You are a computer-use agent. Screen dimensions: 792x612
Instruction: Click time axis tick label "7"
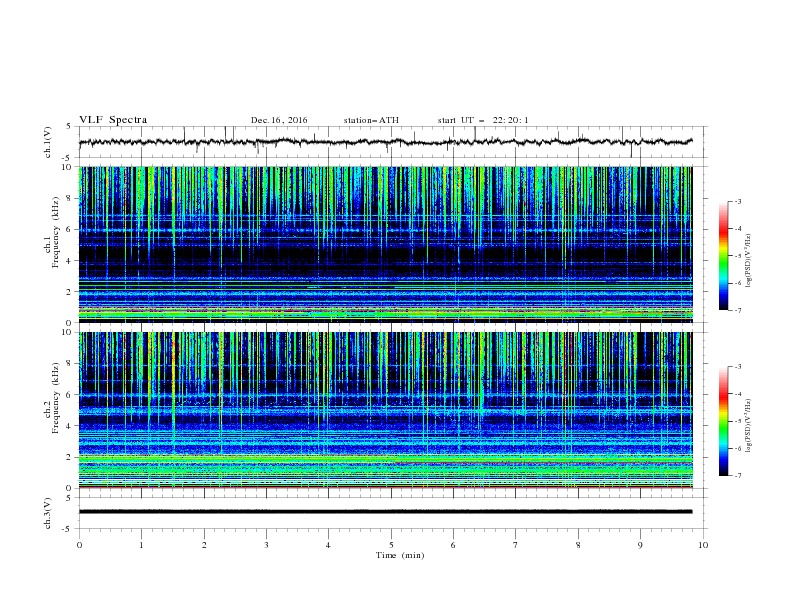pyautogui.click(x=516, y=545)
